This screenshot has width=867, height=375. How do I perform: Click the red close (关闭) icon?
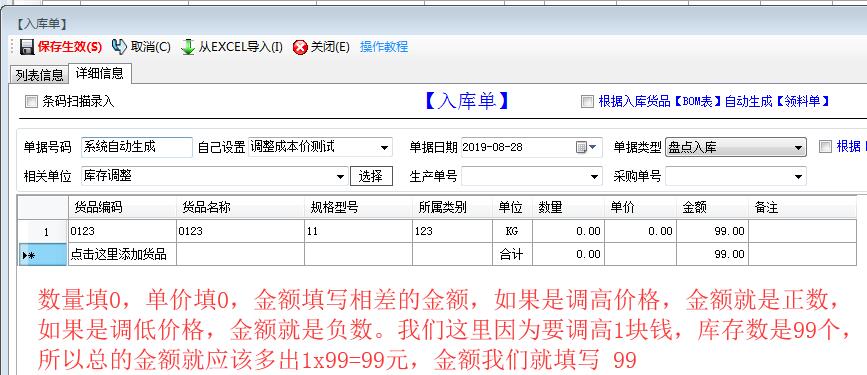pos(300,48)
